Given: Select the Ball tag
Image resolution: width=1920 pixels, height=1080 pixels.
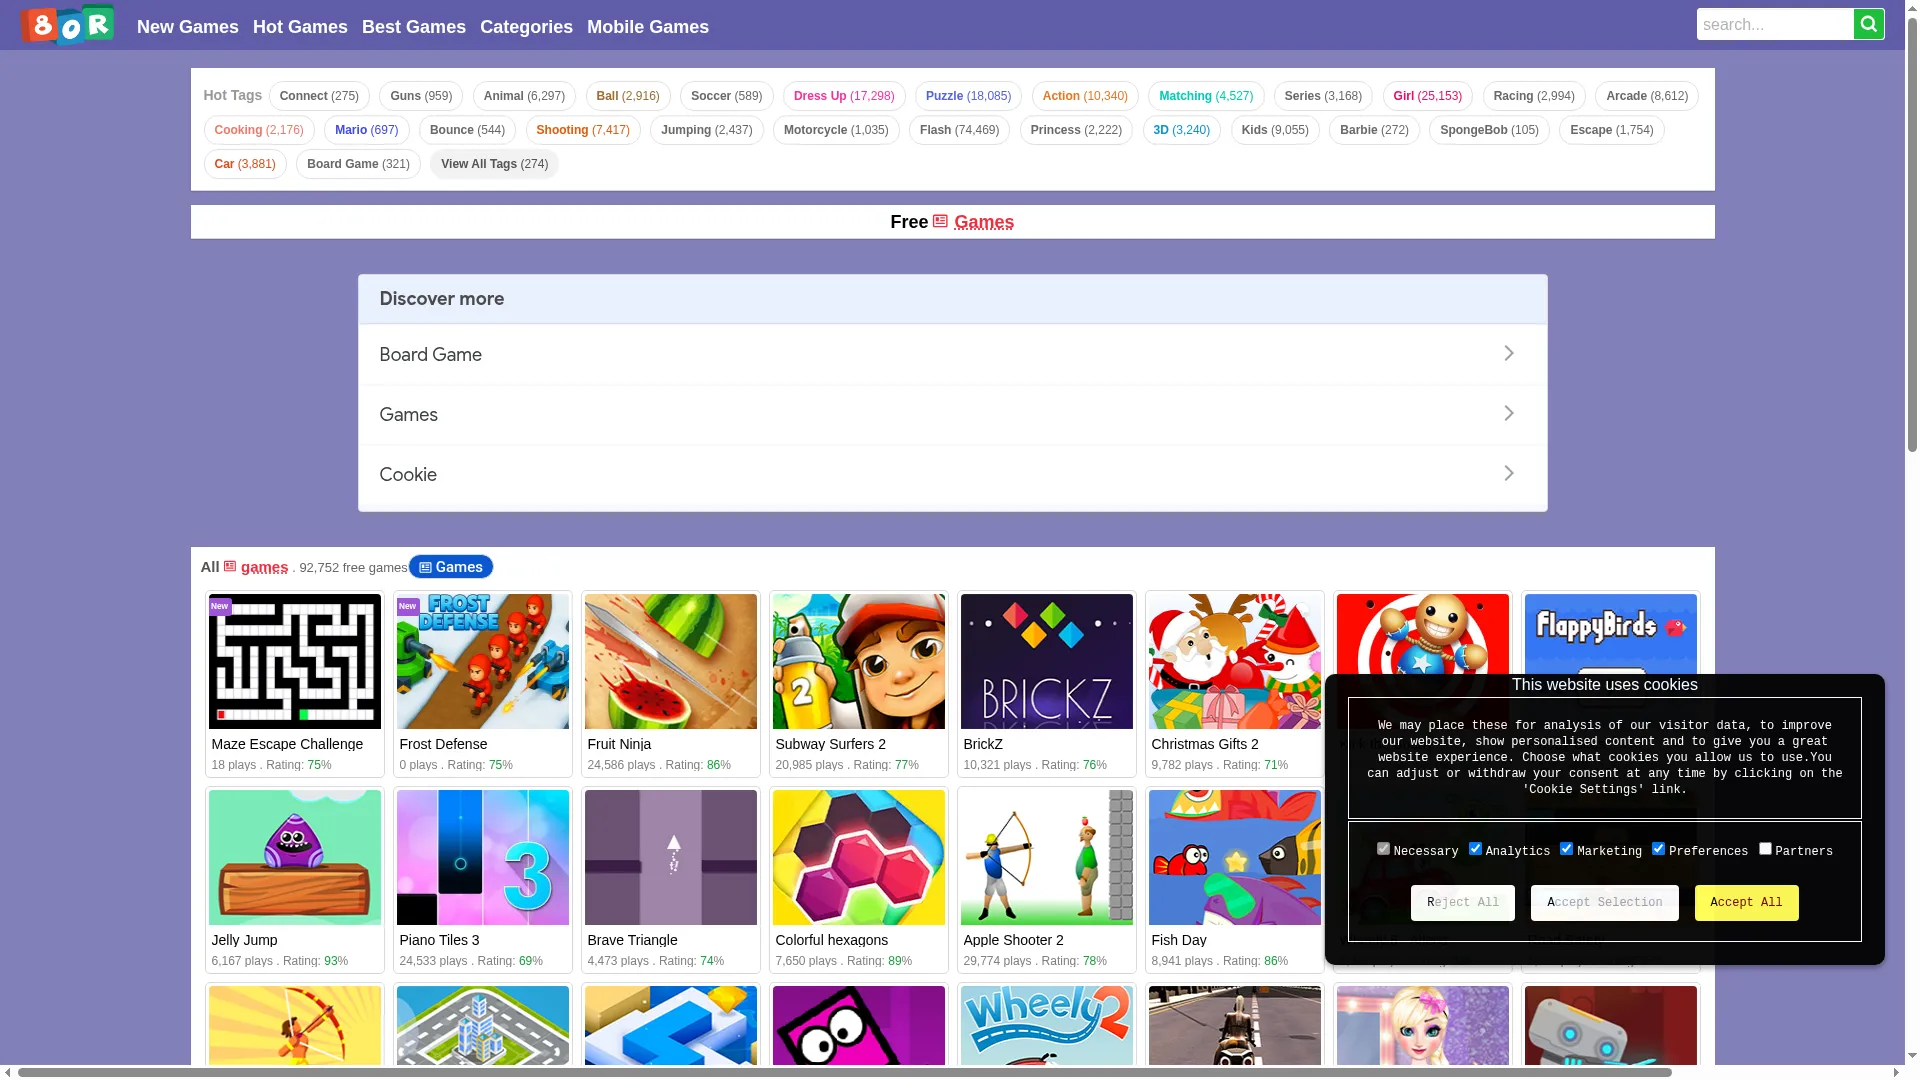Looking at the screenshot, I should coord(628,96).
